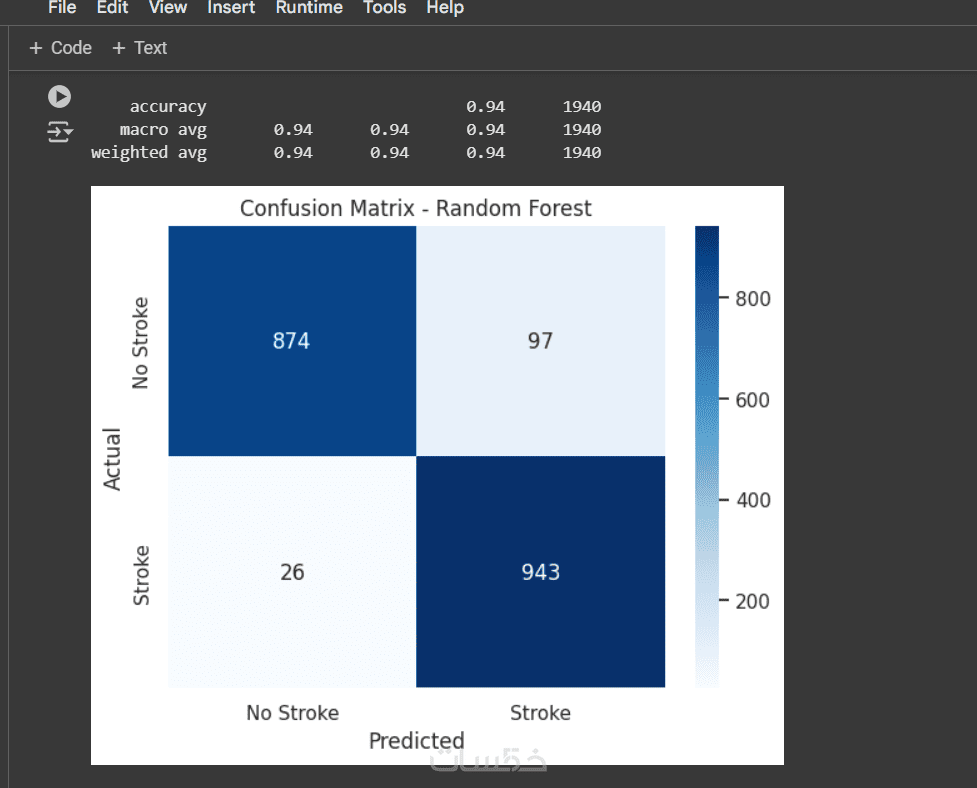This screenshot has height=788, width=977.
Task: Click the 943 true positive cell
Action: (x=540, y=572)
